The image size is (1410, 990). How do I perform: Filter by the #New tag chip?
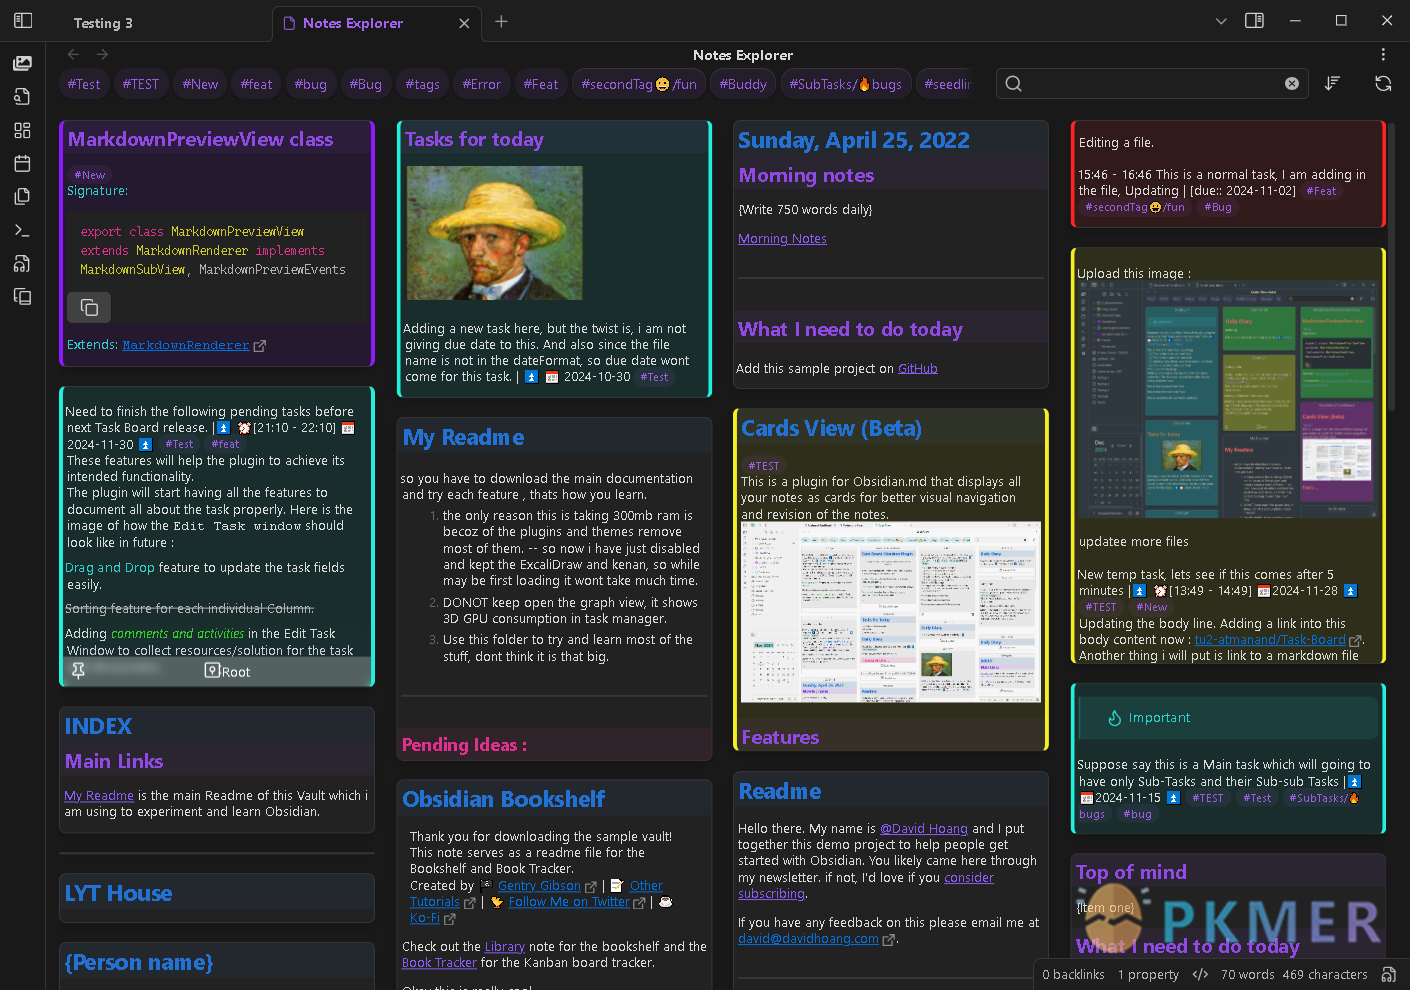[x=200, y=84]
